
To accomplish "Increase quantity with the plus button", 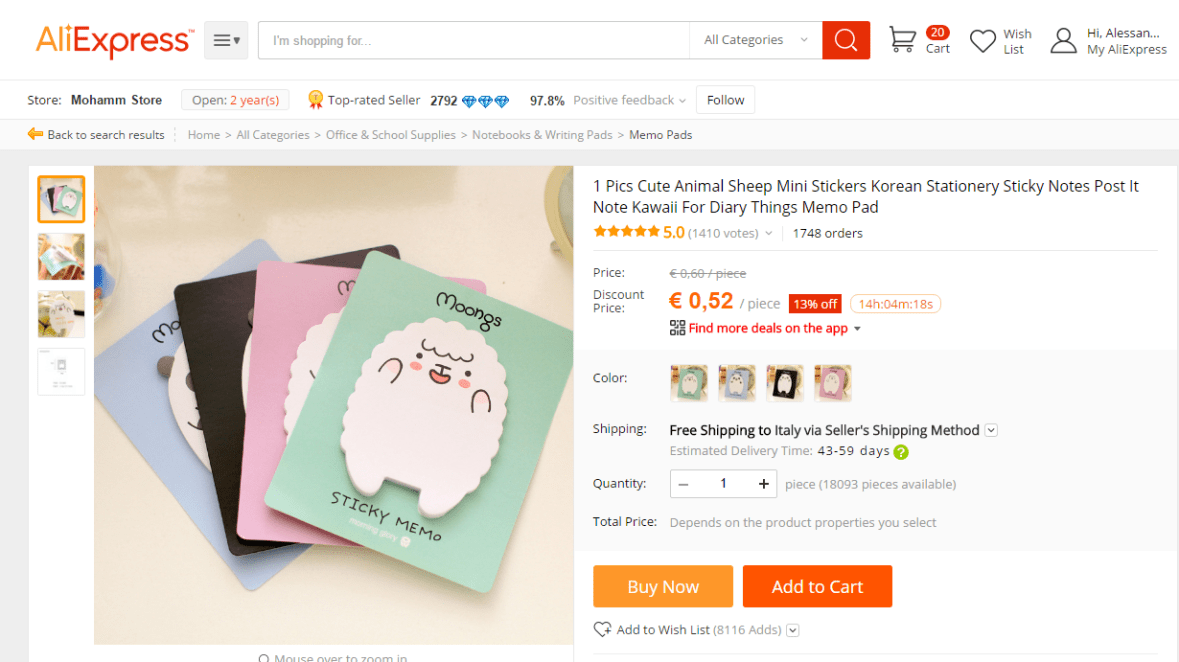I will pos(763,484).
